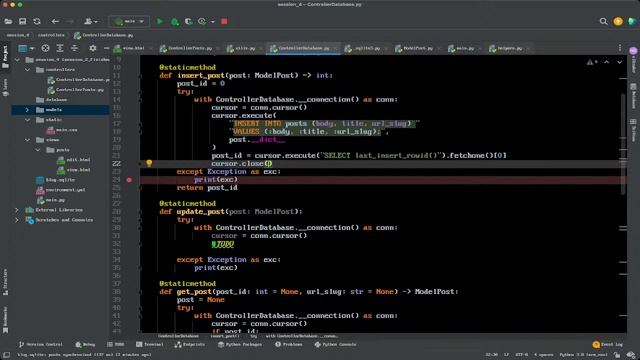Image resolution: width=640 pixels, height=360 pixels.
Task: Click the Python interpreter status bar entry
Action: pos(583,355)
